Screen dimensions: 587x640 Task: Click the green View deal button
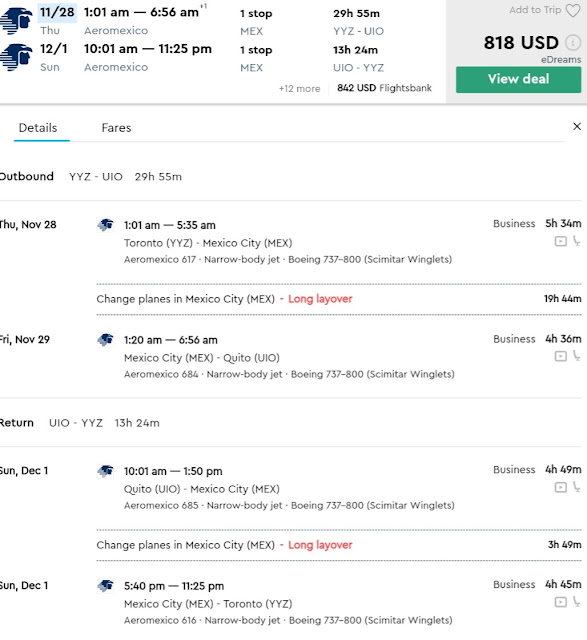click(518, 80)
